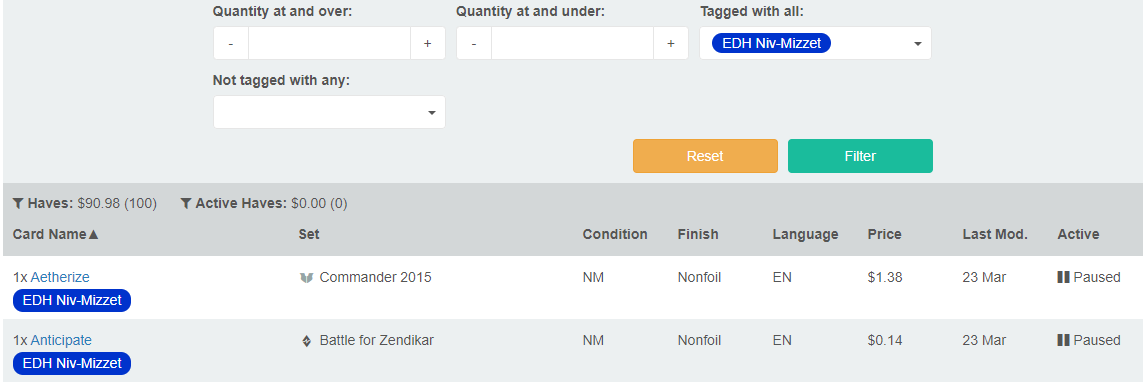The height and width of the screenshot is (388, 1146).
Task: Apply filters with the Filter button
Action: [x=860, y=156]
